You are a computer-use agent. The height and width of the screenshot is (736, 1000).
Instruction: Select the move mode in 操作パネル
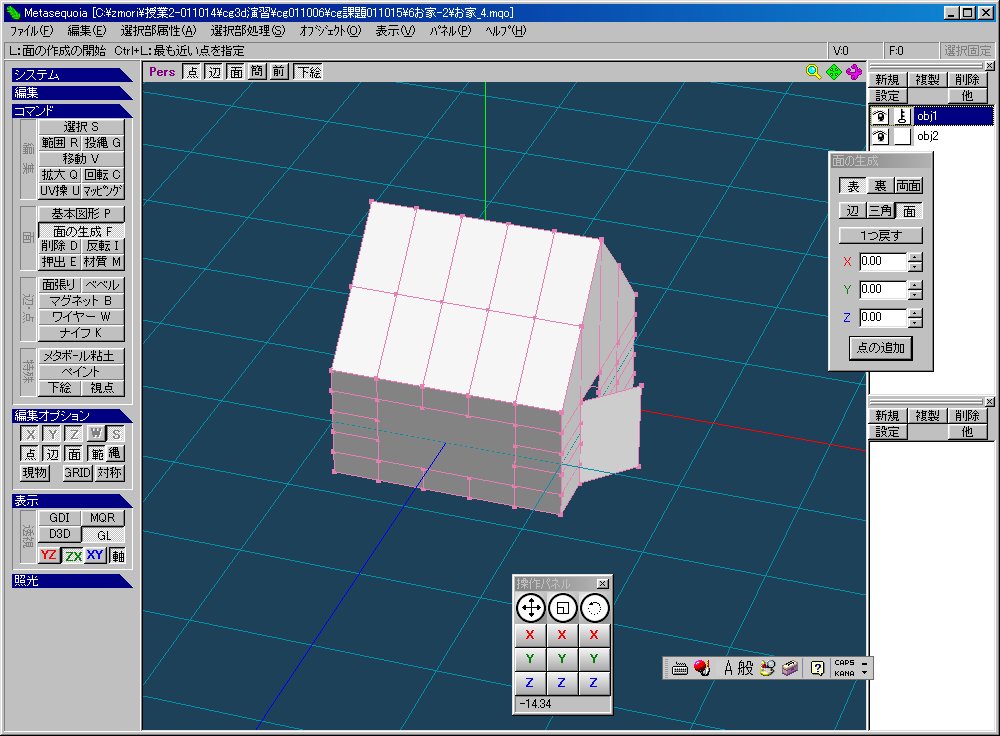(x=531, y=608)
